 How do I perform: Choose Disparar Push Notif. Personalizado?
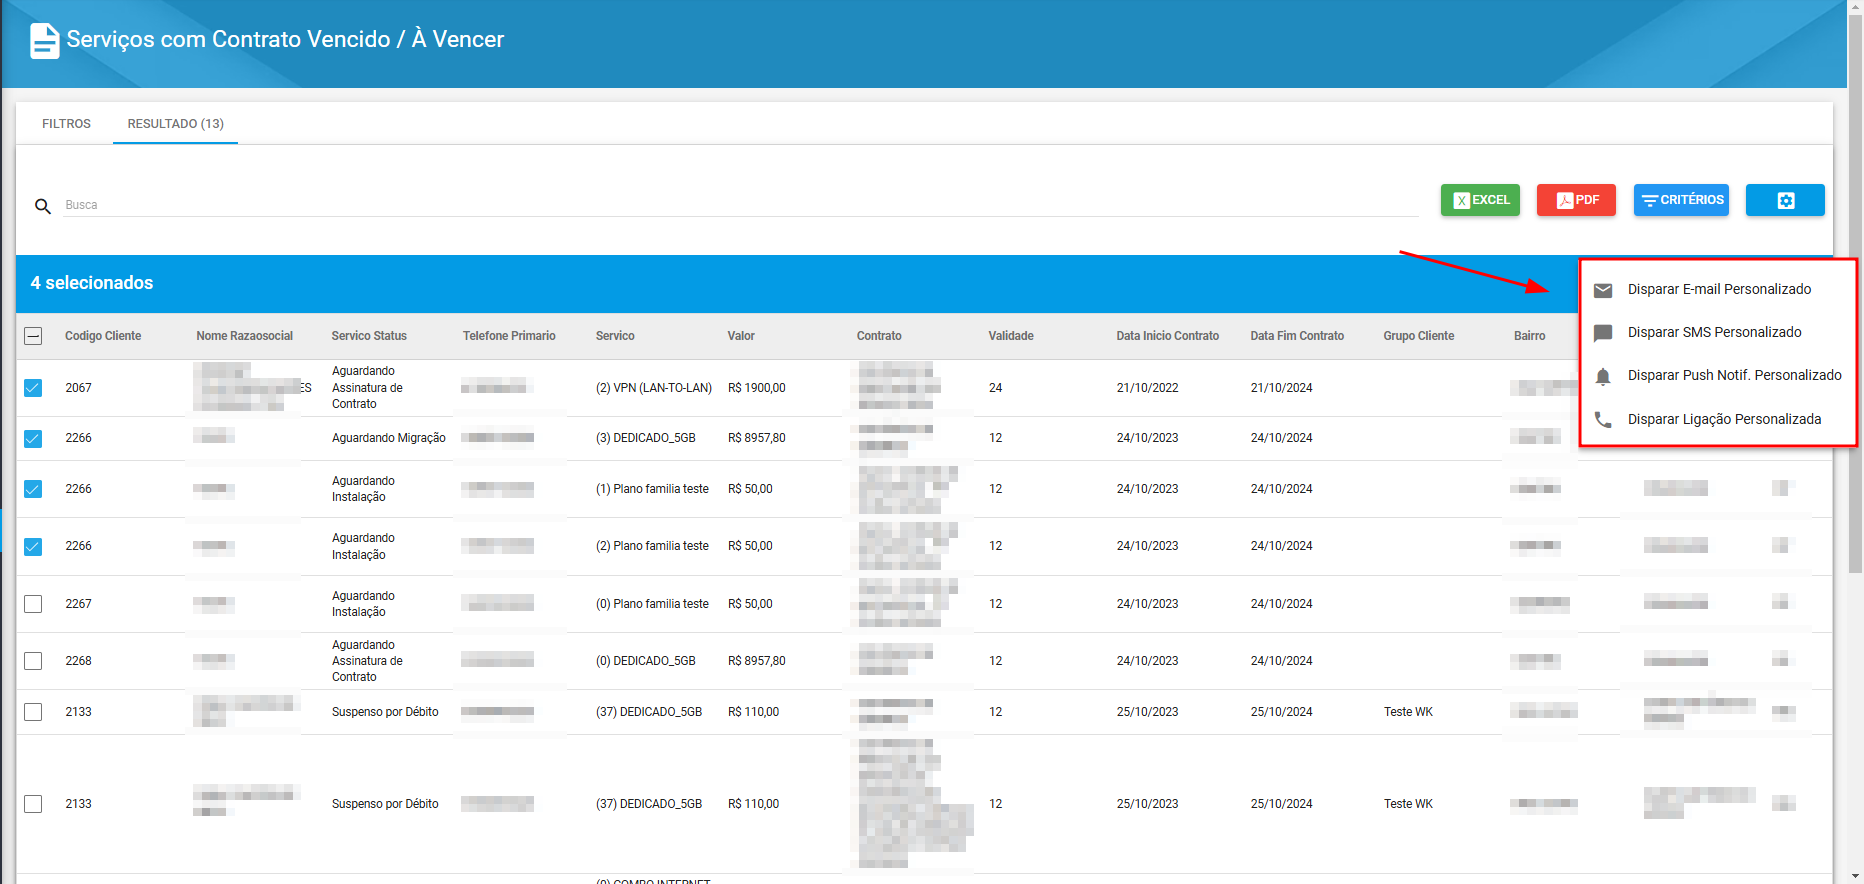1718,376
